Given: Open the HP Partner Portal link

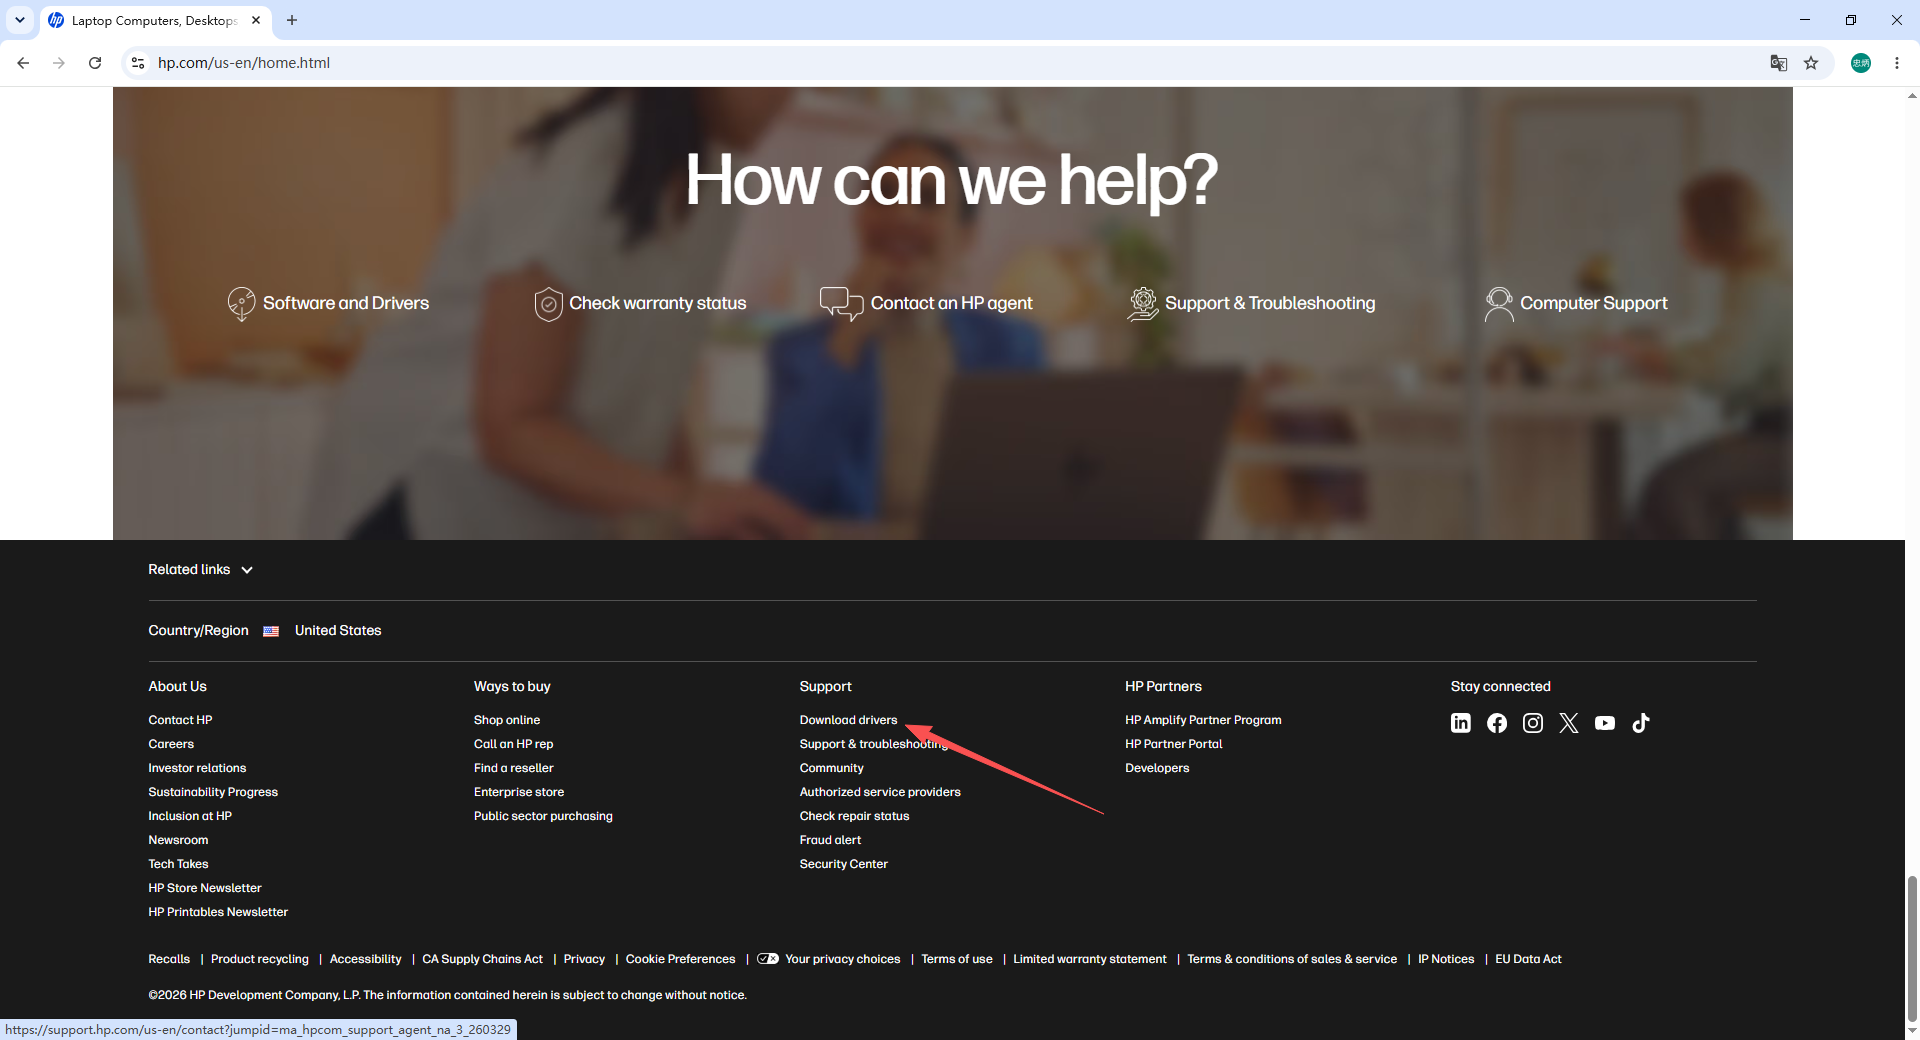Looking at the screenshot, I should tap(1174, 744).
